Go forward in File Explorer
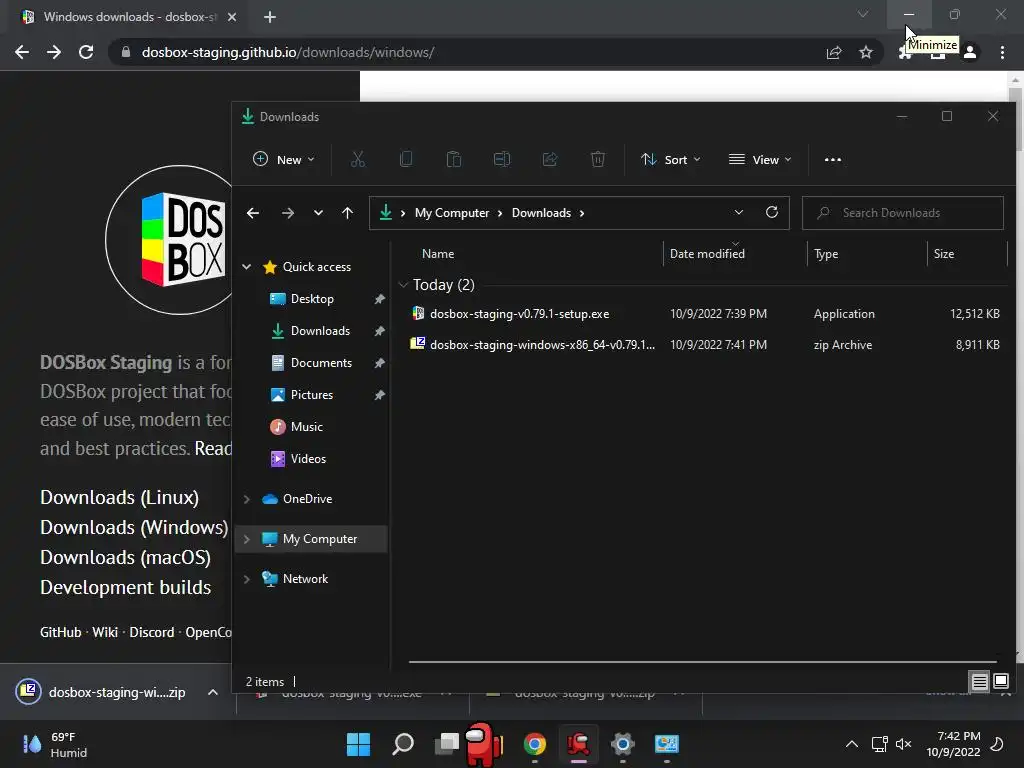 (287, 213)
